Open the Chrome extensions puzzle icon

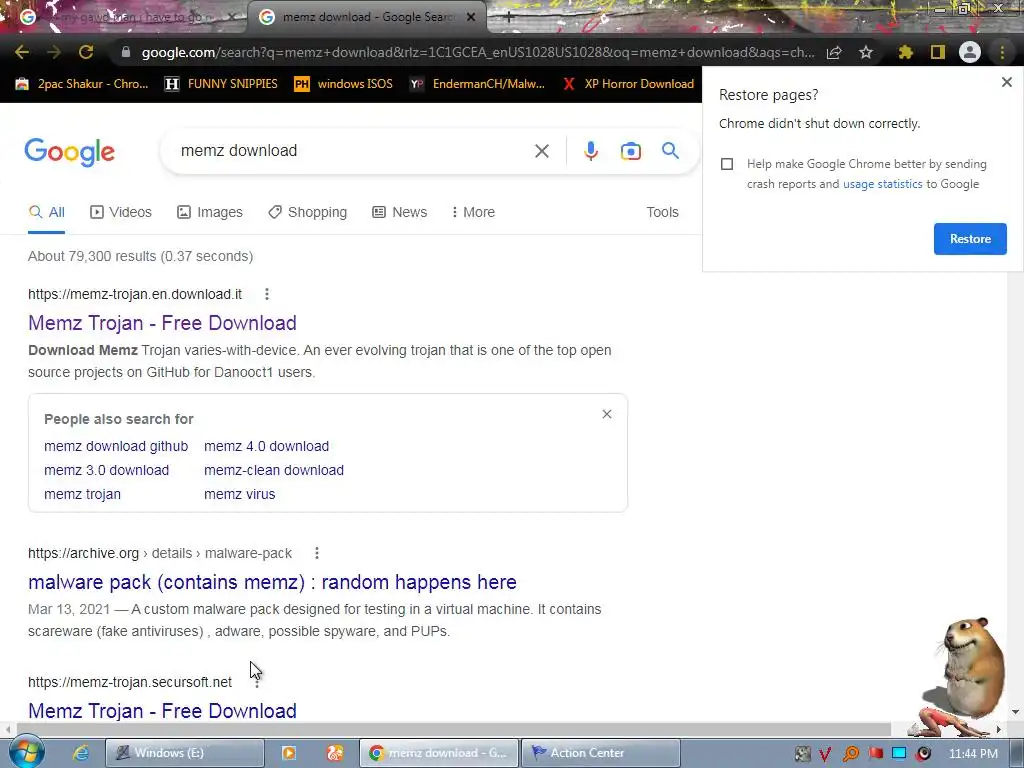tap(906, 52)
